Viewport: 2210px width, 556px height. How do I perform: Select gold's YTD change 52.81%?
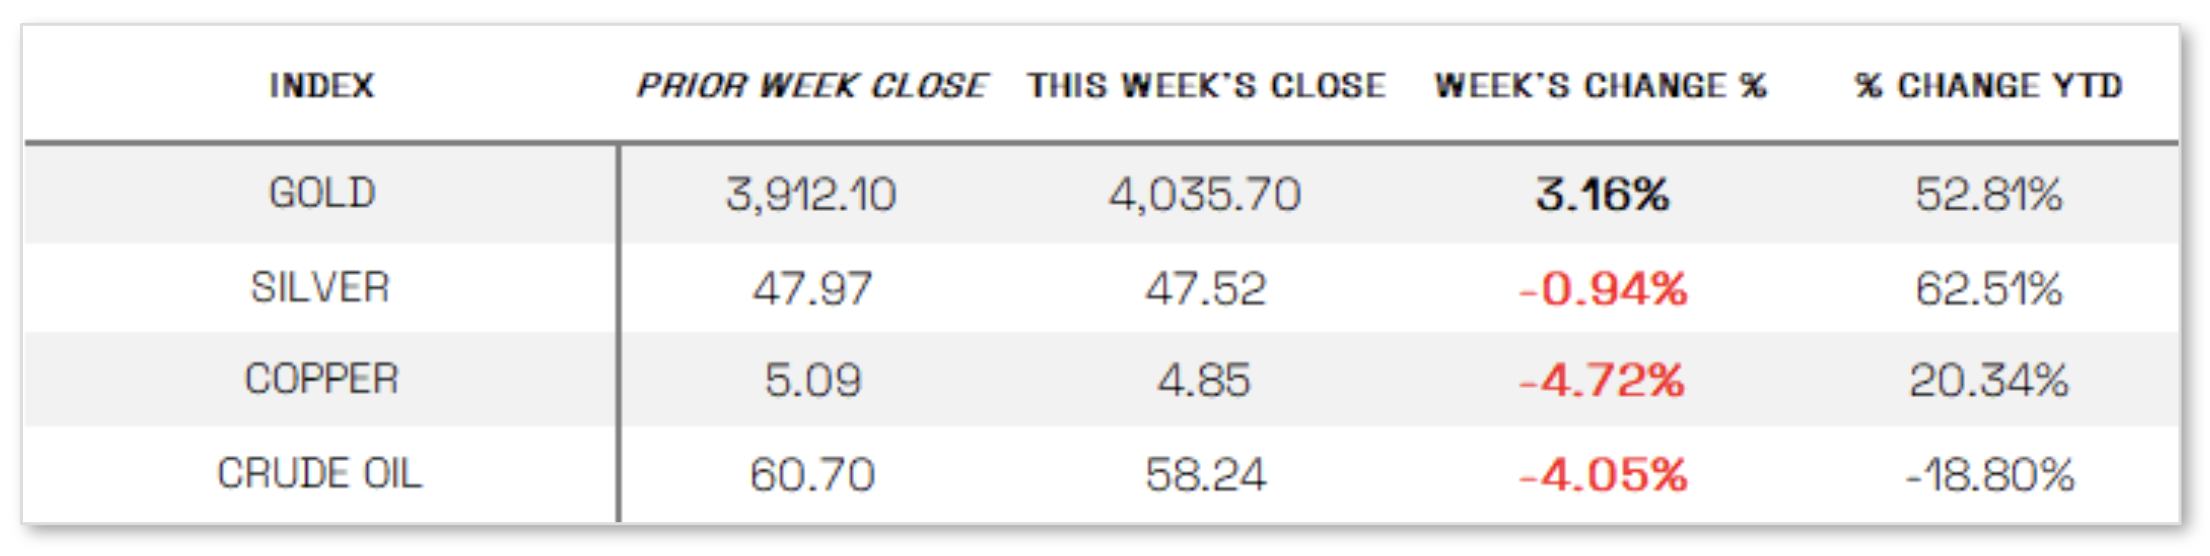pos(1988,194)
